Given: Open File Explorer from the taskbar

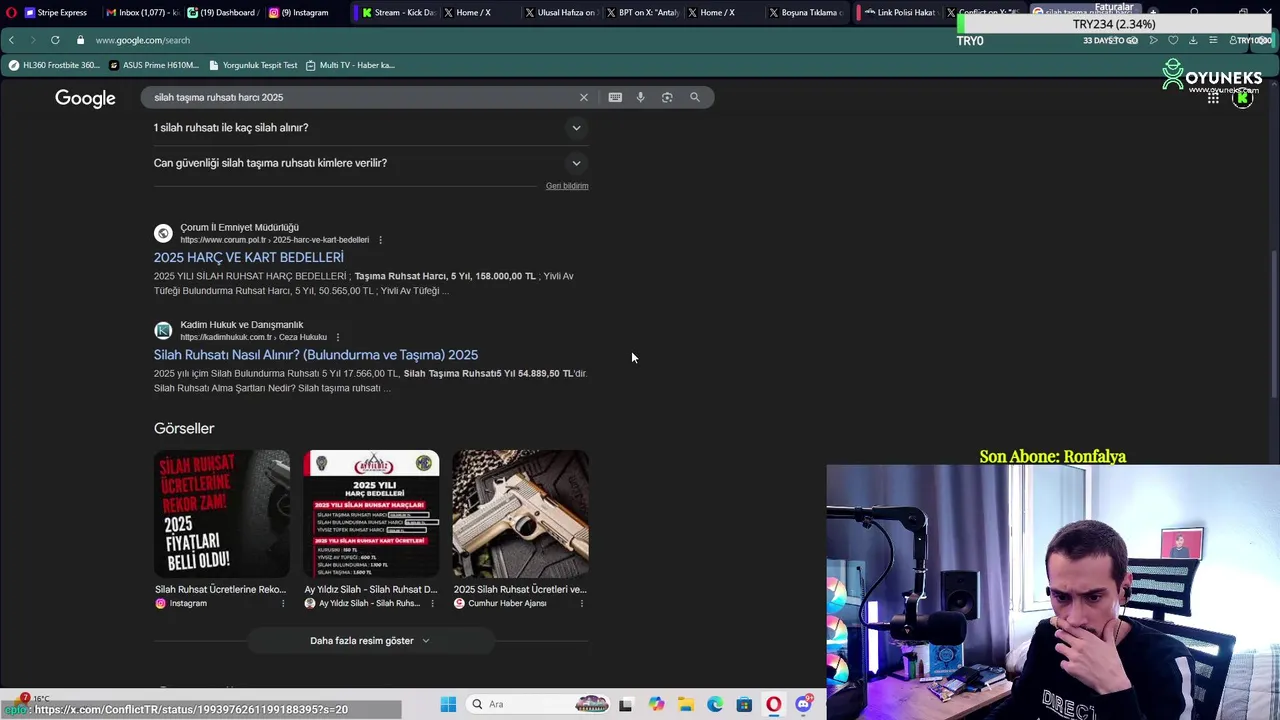Looking at the screenshot, I should tap(686, 704).
